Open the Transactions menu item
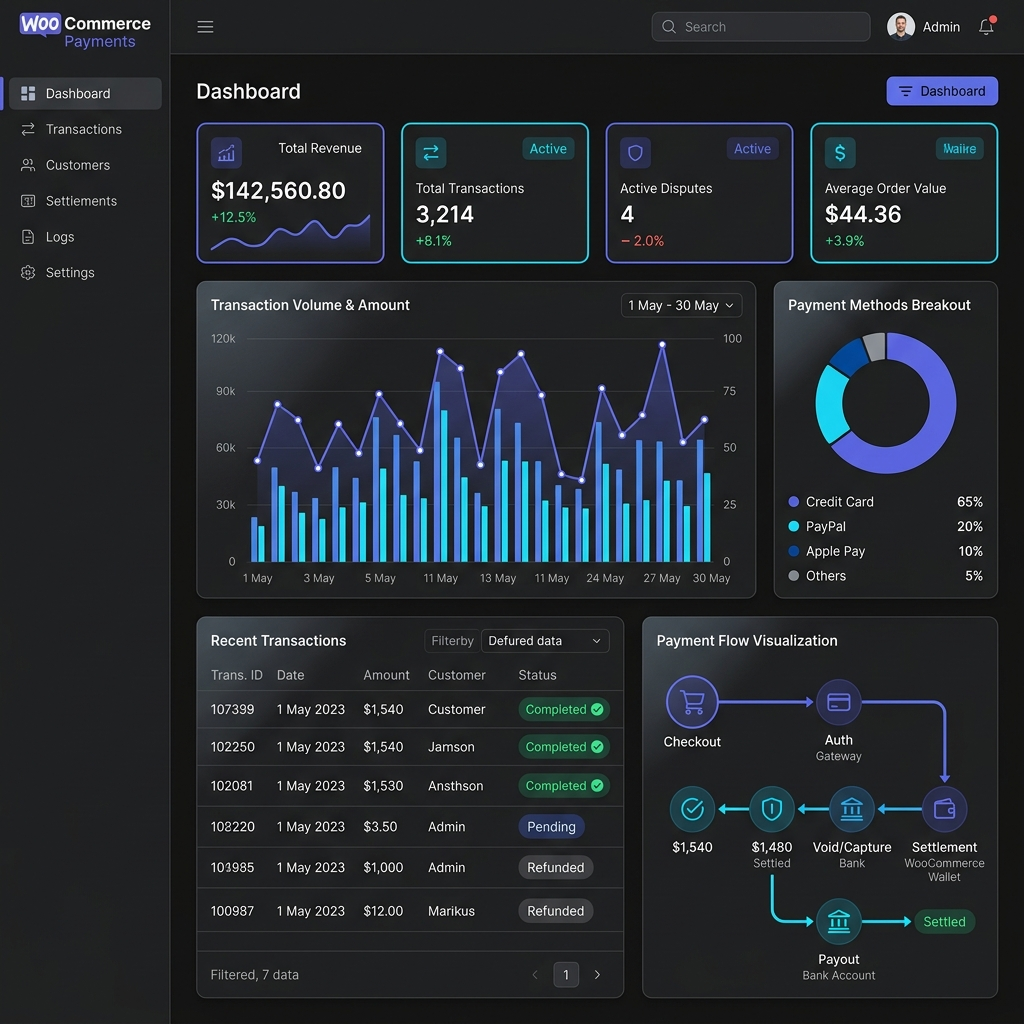The height and width of the screenshot is (1024, 1024). tap(86, 129)
